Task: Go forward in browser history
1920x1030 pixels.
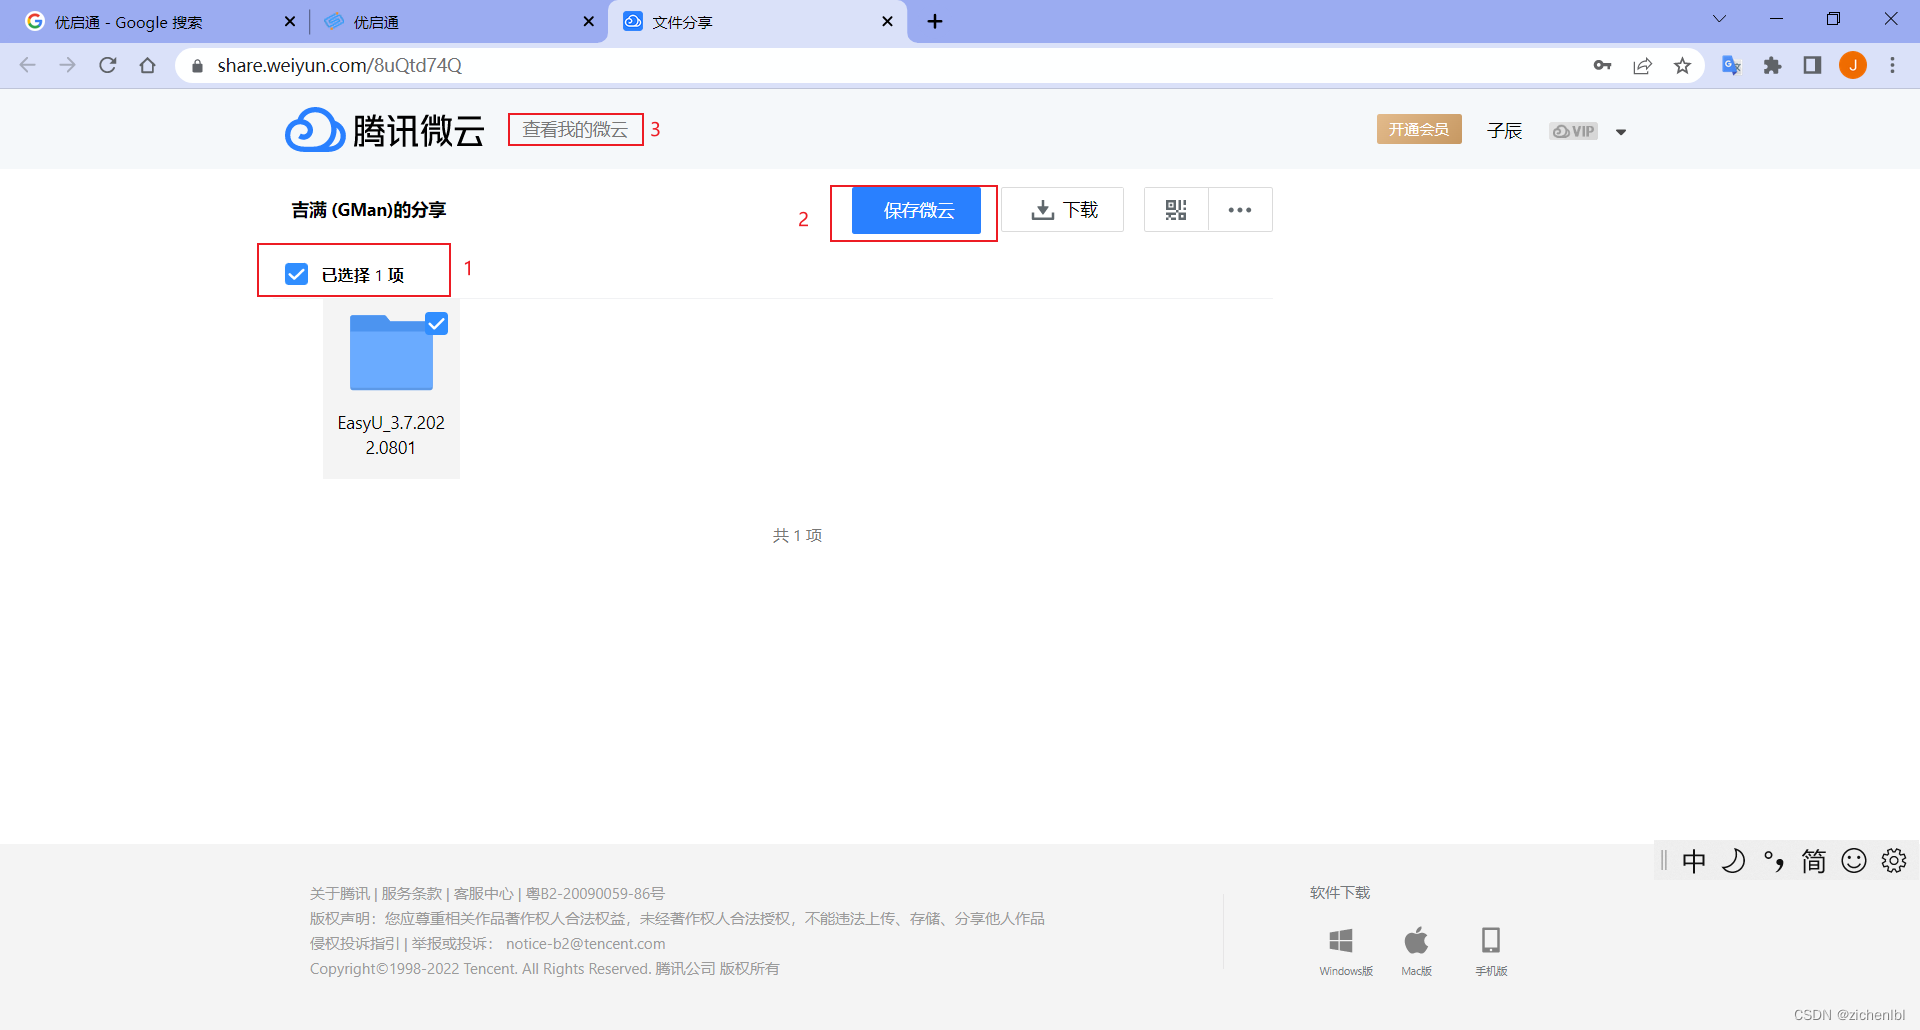Action: pos(67,65)
